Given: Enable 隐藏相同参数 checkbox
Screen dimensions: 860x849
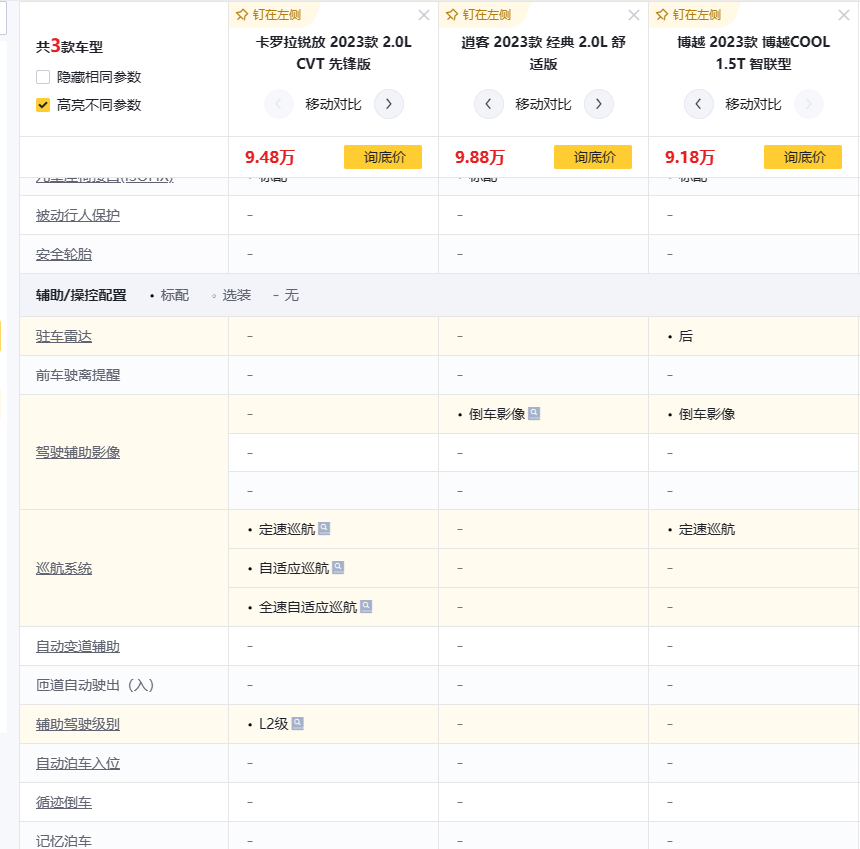Looking at the screenshot, I should coord(43,77).
